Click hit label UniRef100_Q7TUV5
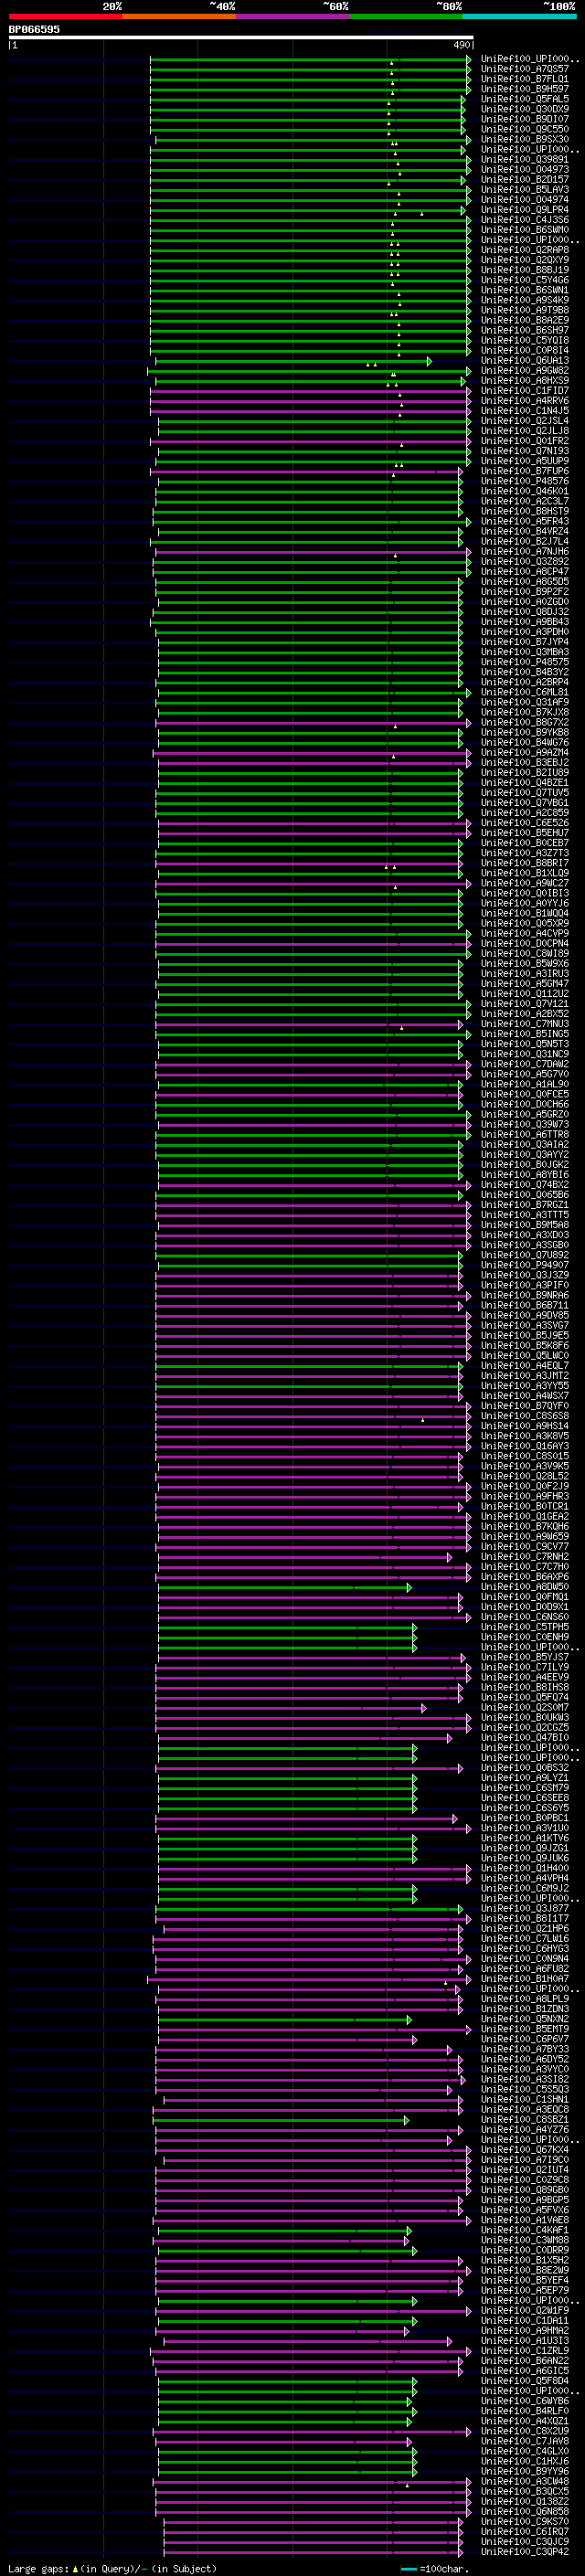The image size is (585, 2576). pos(525,793)
